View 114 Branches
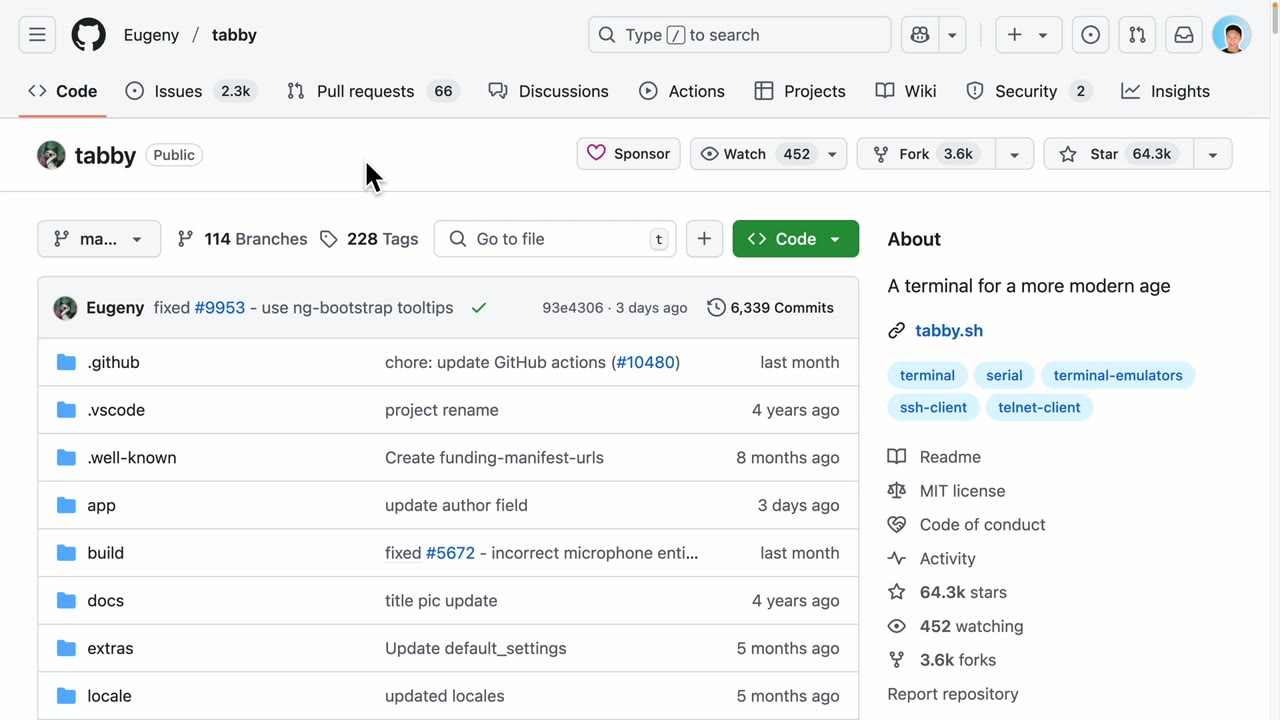 tap(242, 239)
